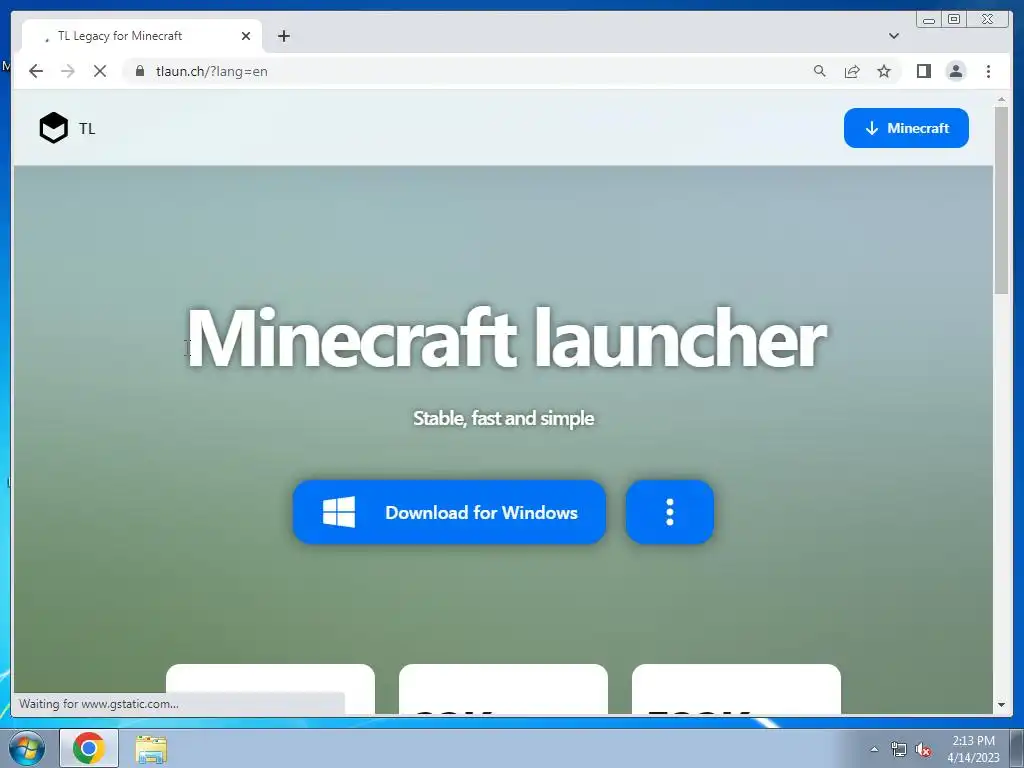Open Windows Explorer from taskbar
This screenshot has width=1024, height=768.
tap(151, 748)
